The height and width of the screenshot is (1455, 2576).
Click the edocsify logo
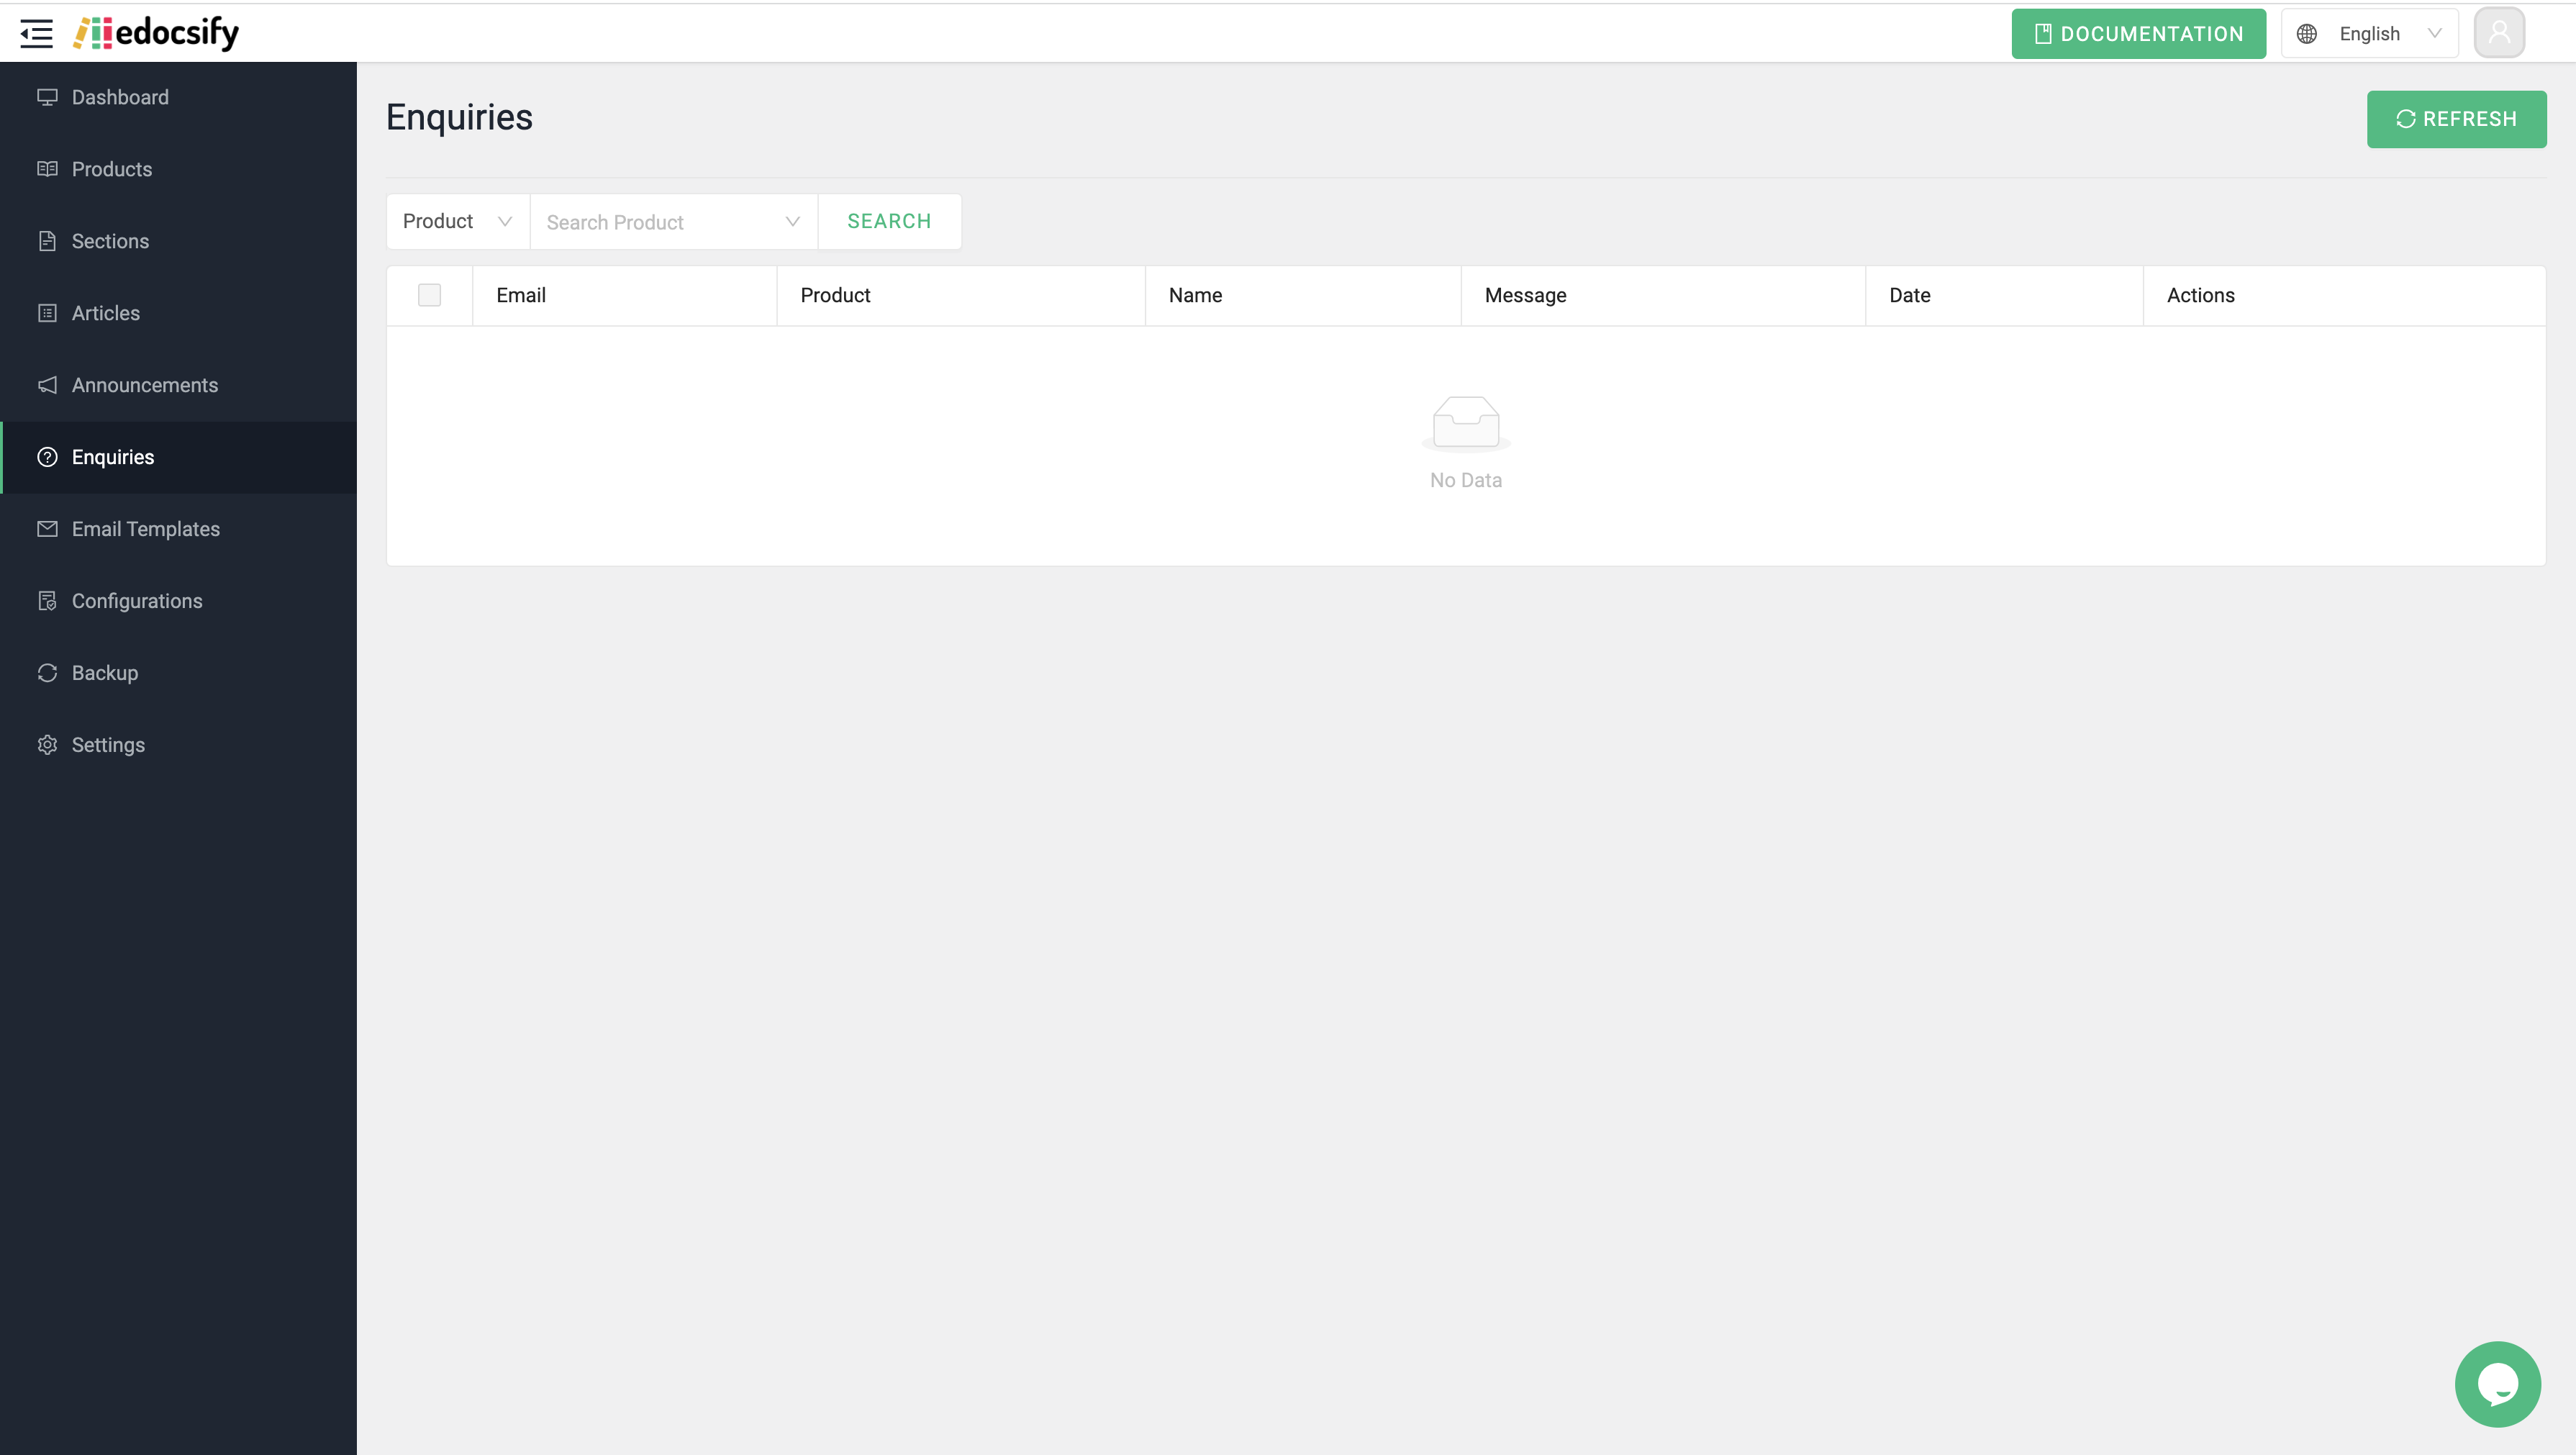pyautogui.click(x=156, y=33)
